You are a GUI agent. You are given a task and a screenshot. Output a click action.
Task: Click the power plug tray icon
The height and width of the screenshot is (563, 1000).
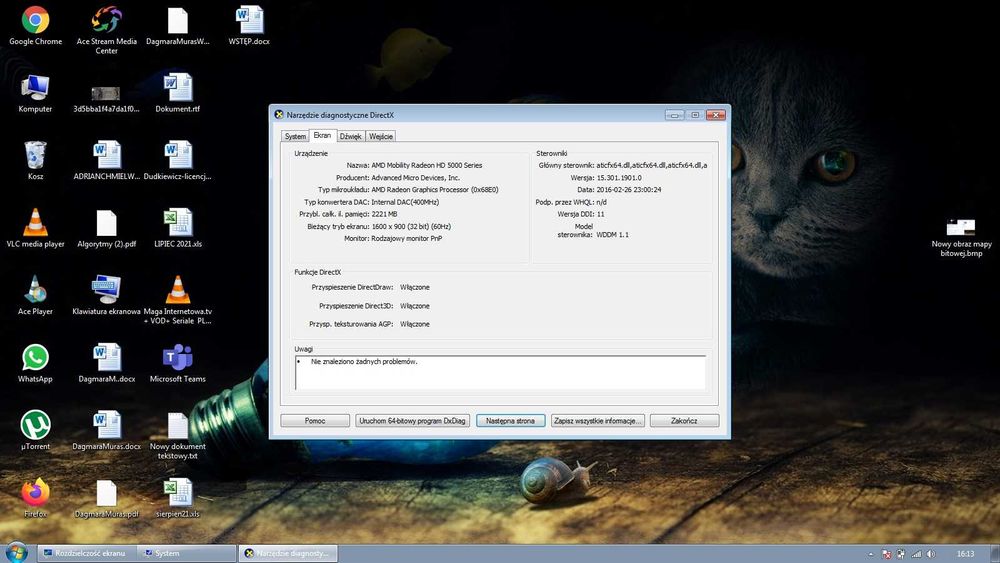(901, 554)
